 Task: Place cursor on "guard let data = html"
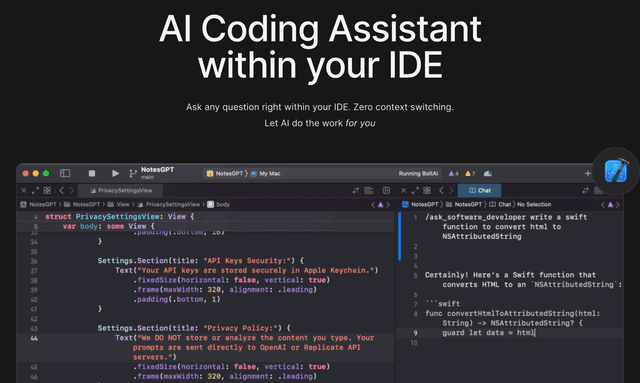[488, 333]
